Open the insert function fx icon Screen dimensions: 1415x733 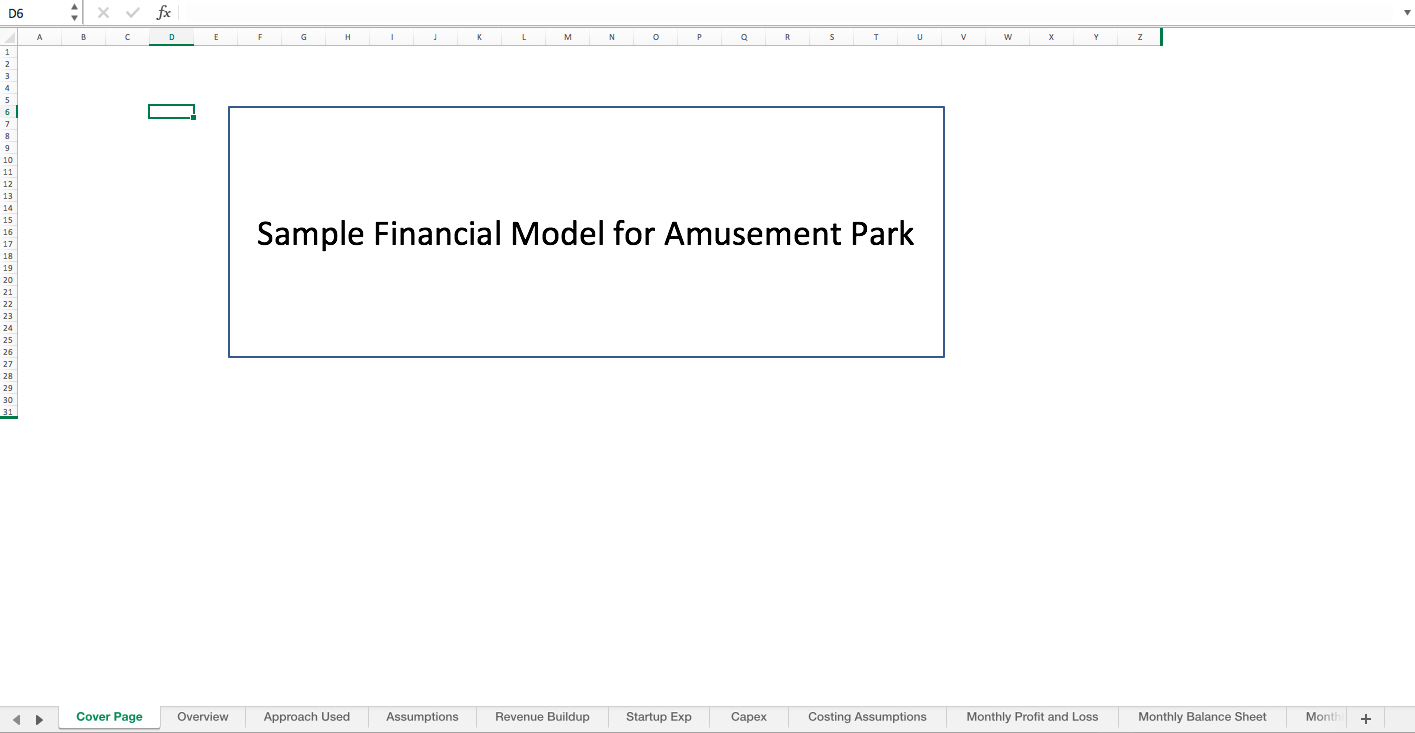(164, 13)
